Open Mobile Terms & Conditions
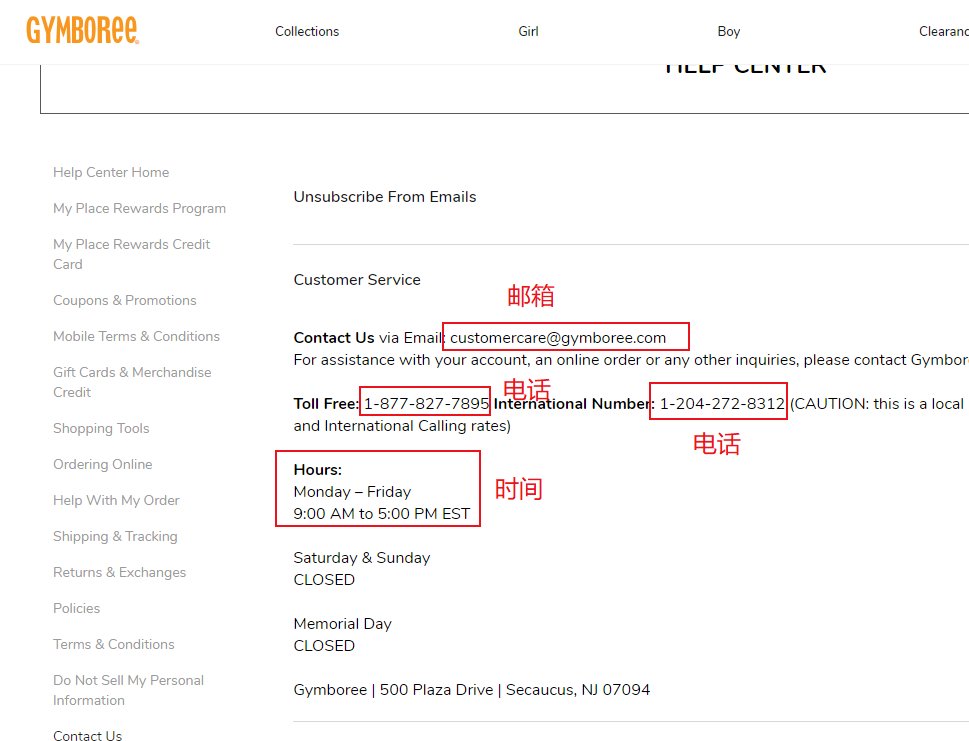Viewport: 969px width, 741px height. pos(137,336)
